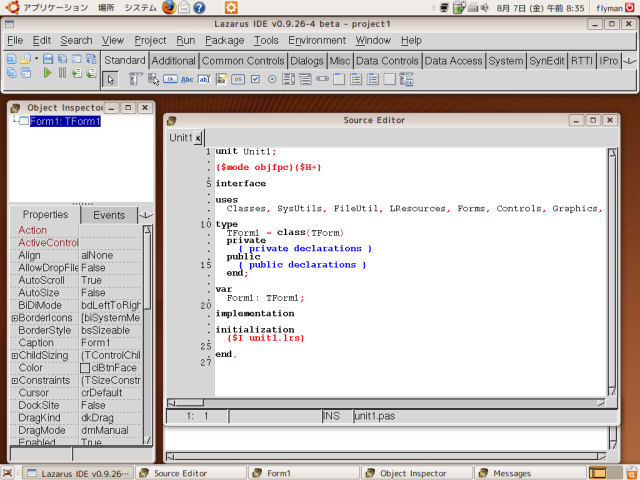640x480 pixels.
Task: Open the File menu
Action: tap(15, 40)
